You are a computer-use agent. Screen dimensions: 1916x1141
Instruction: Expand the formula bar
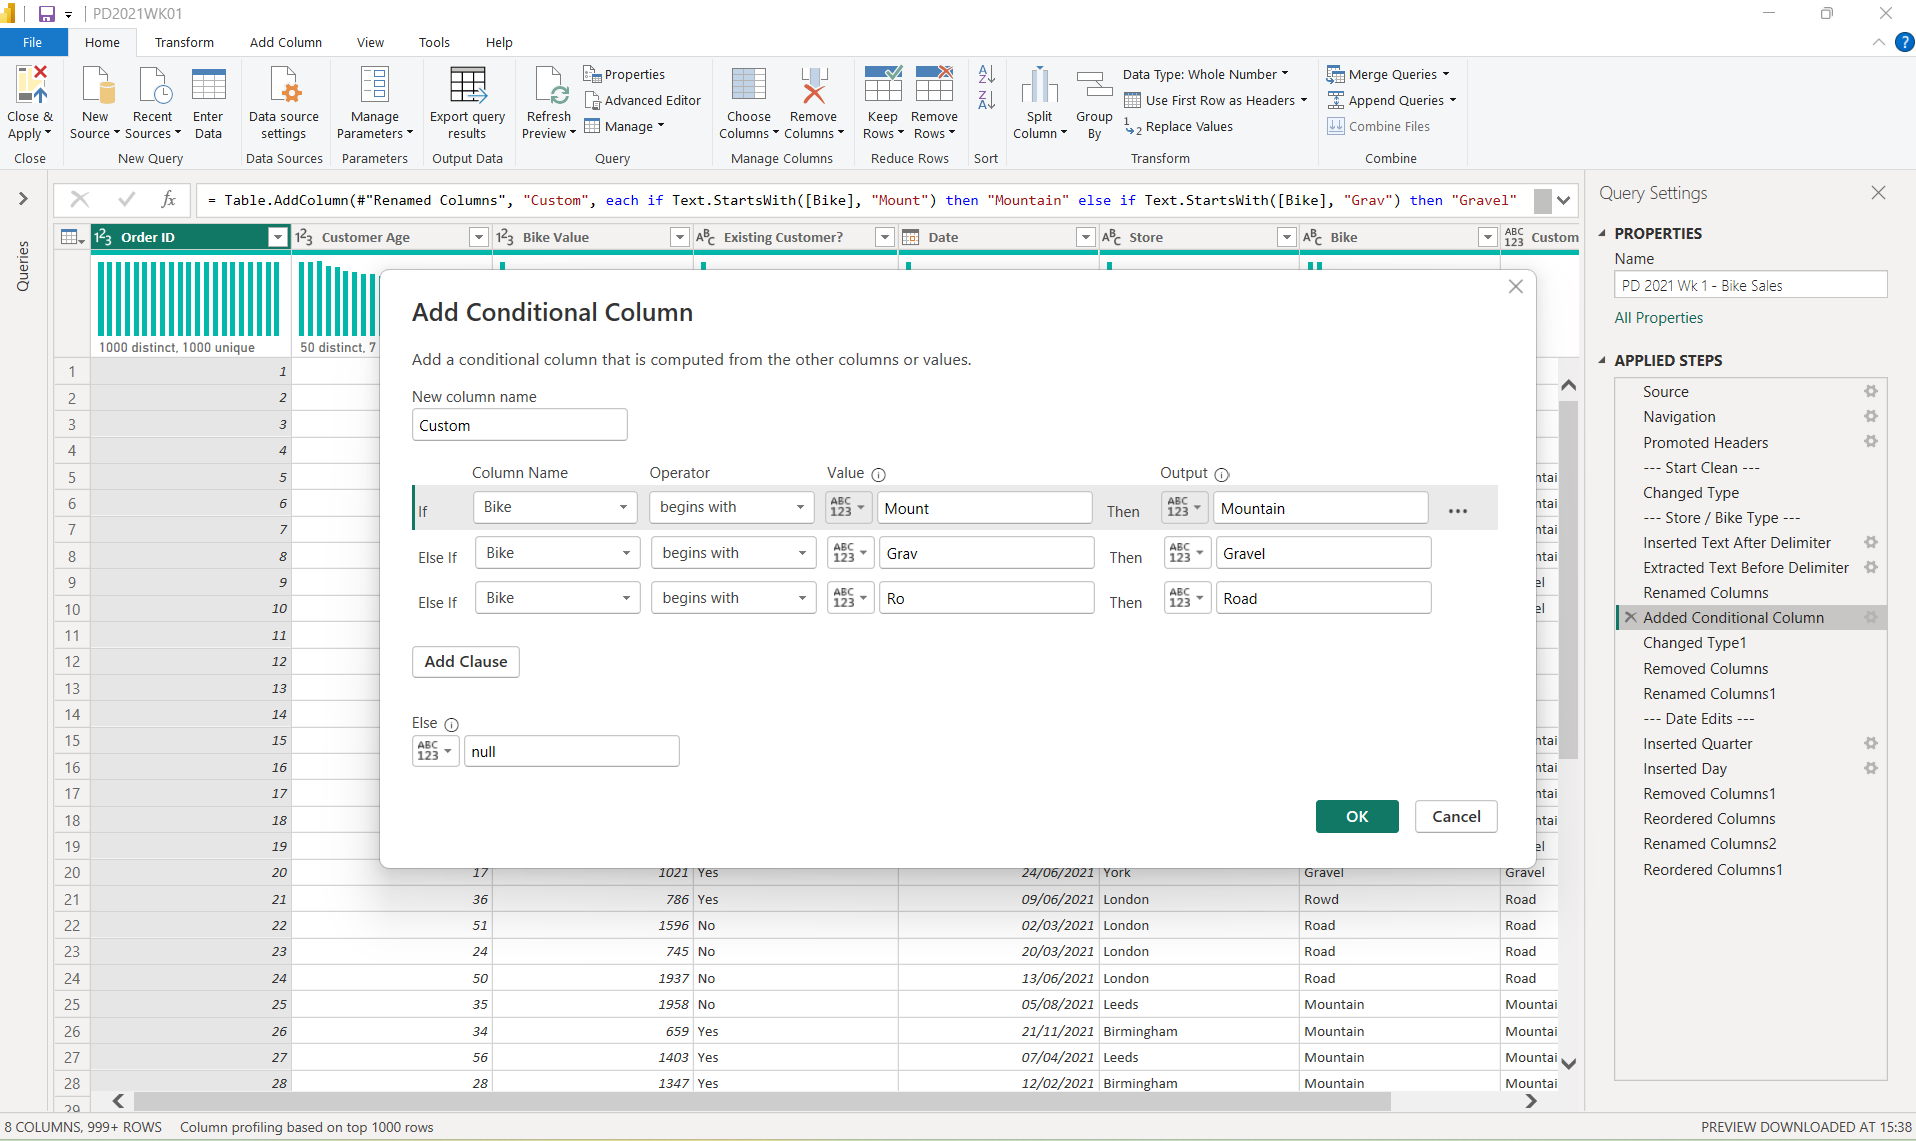1563,200
